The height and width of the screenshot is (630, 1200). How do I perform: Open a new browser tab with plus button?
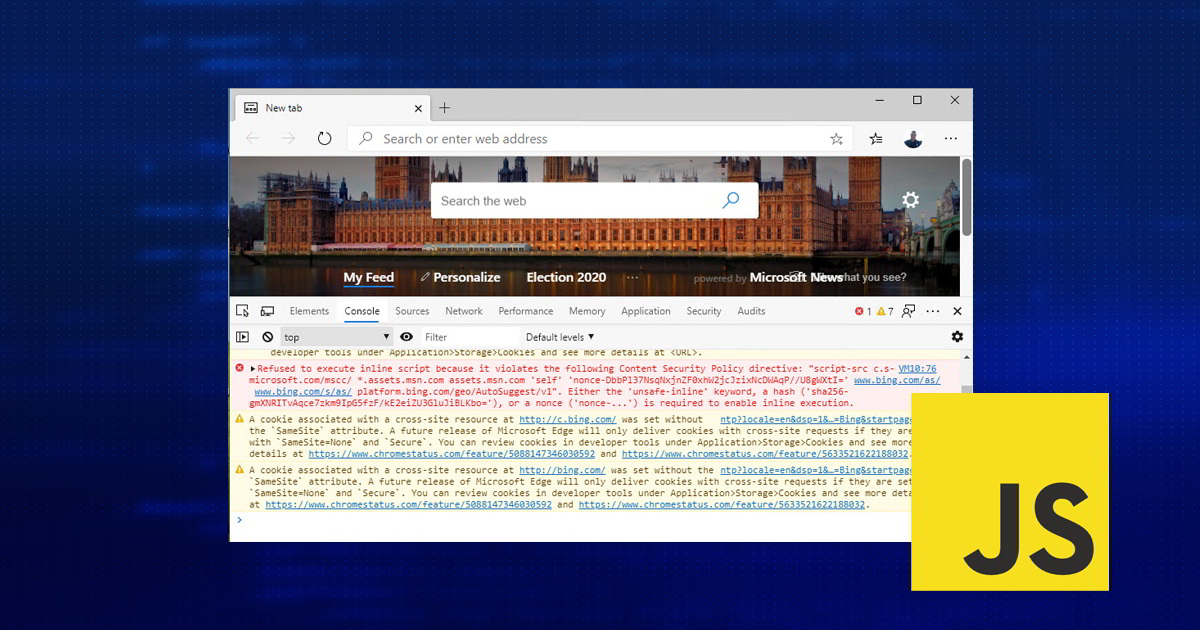(x=445, y=108)
